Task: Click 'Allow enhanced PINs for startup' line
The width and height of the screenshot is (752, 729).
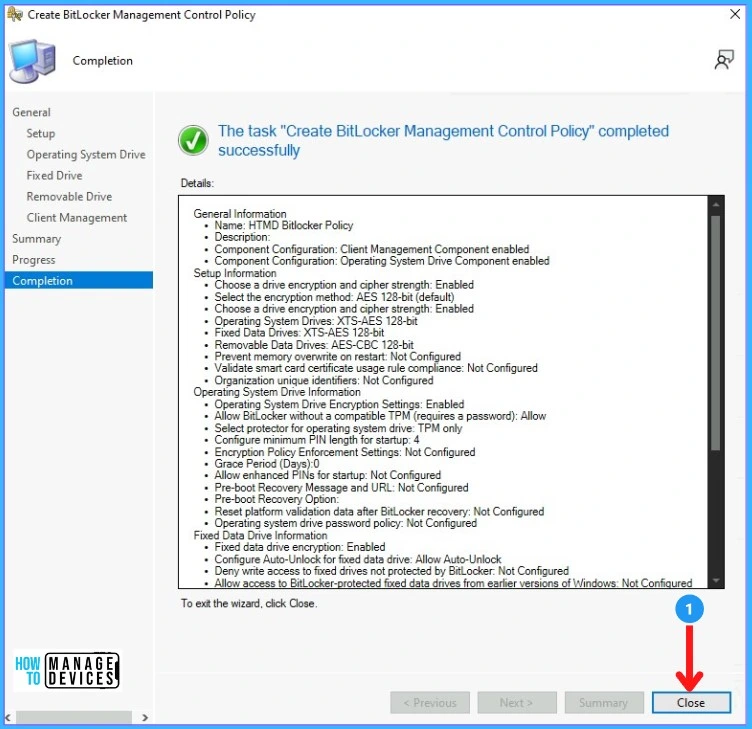Action: 328,475
